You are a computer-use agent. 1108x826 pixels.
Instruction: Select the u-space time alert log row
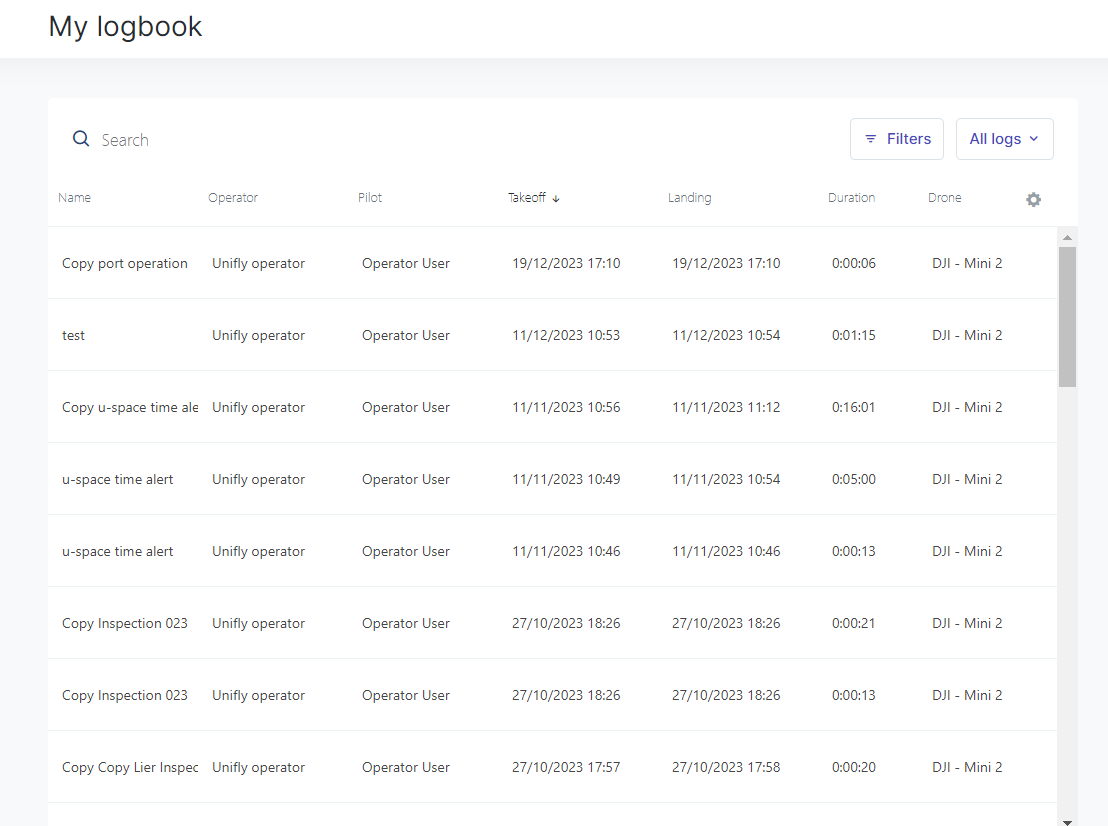pyautogui.click(x=117, y=479)
